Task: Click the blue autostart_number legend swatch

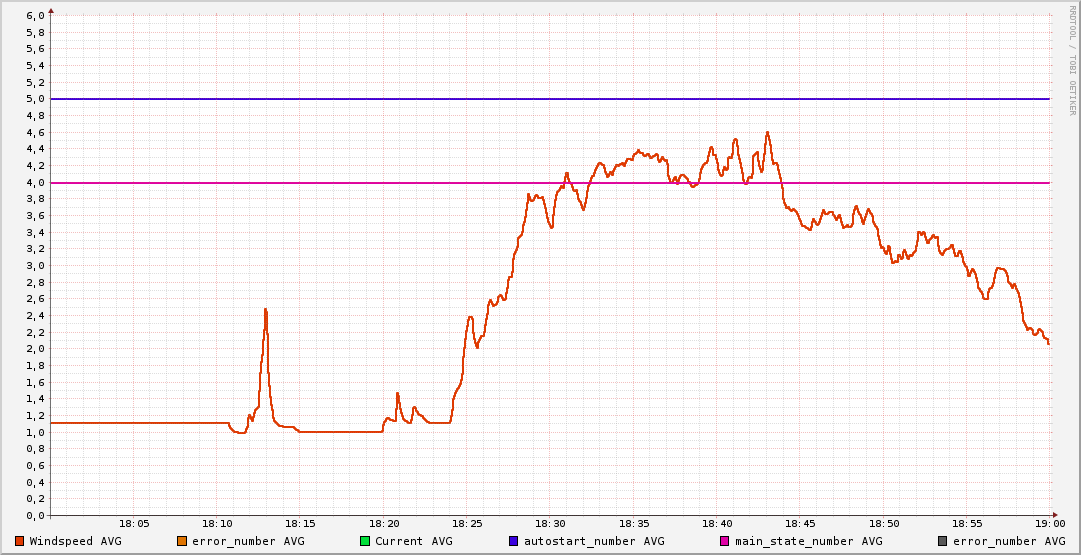Action: click(x=513, y=541)
